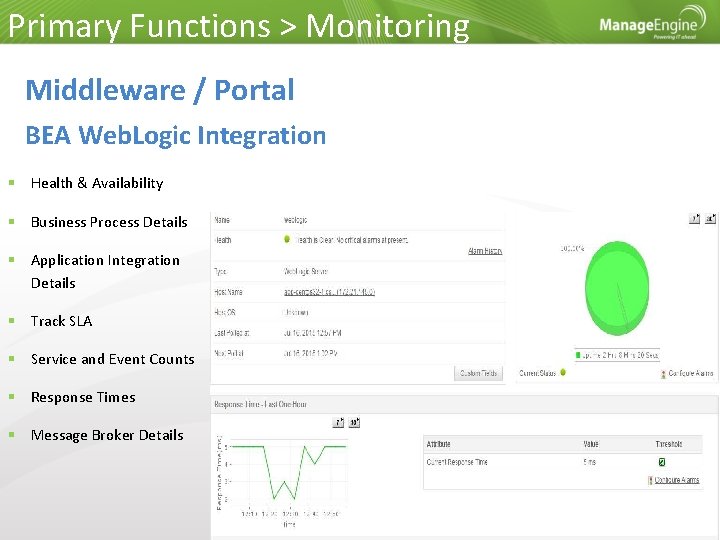Click the Uptime duration legend text
Image resolution: width=720 pixels, height=540 pixels.
click(x=620, y=355)
